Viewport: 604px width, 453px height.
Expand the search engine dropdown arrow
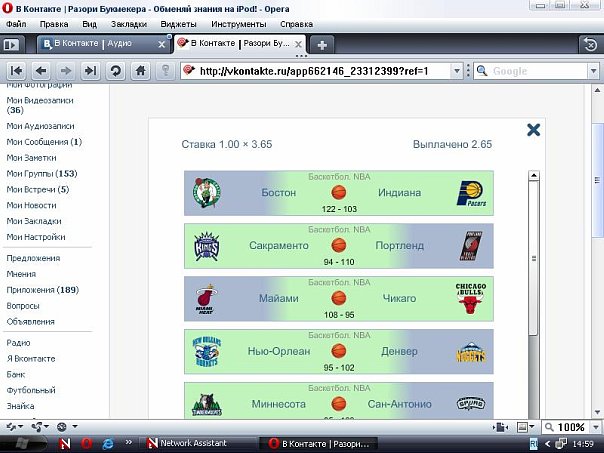pos(481,71)
